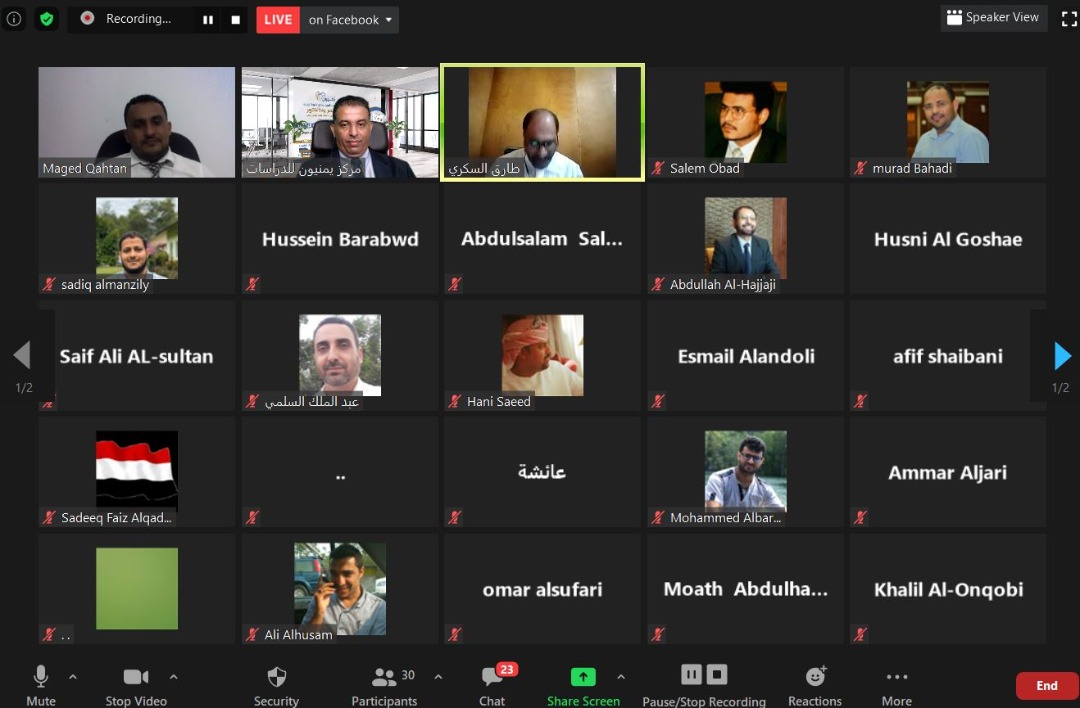Pause the recording in top bar
Viewport: 1080px width, 708px height.
tap(208, 20)
